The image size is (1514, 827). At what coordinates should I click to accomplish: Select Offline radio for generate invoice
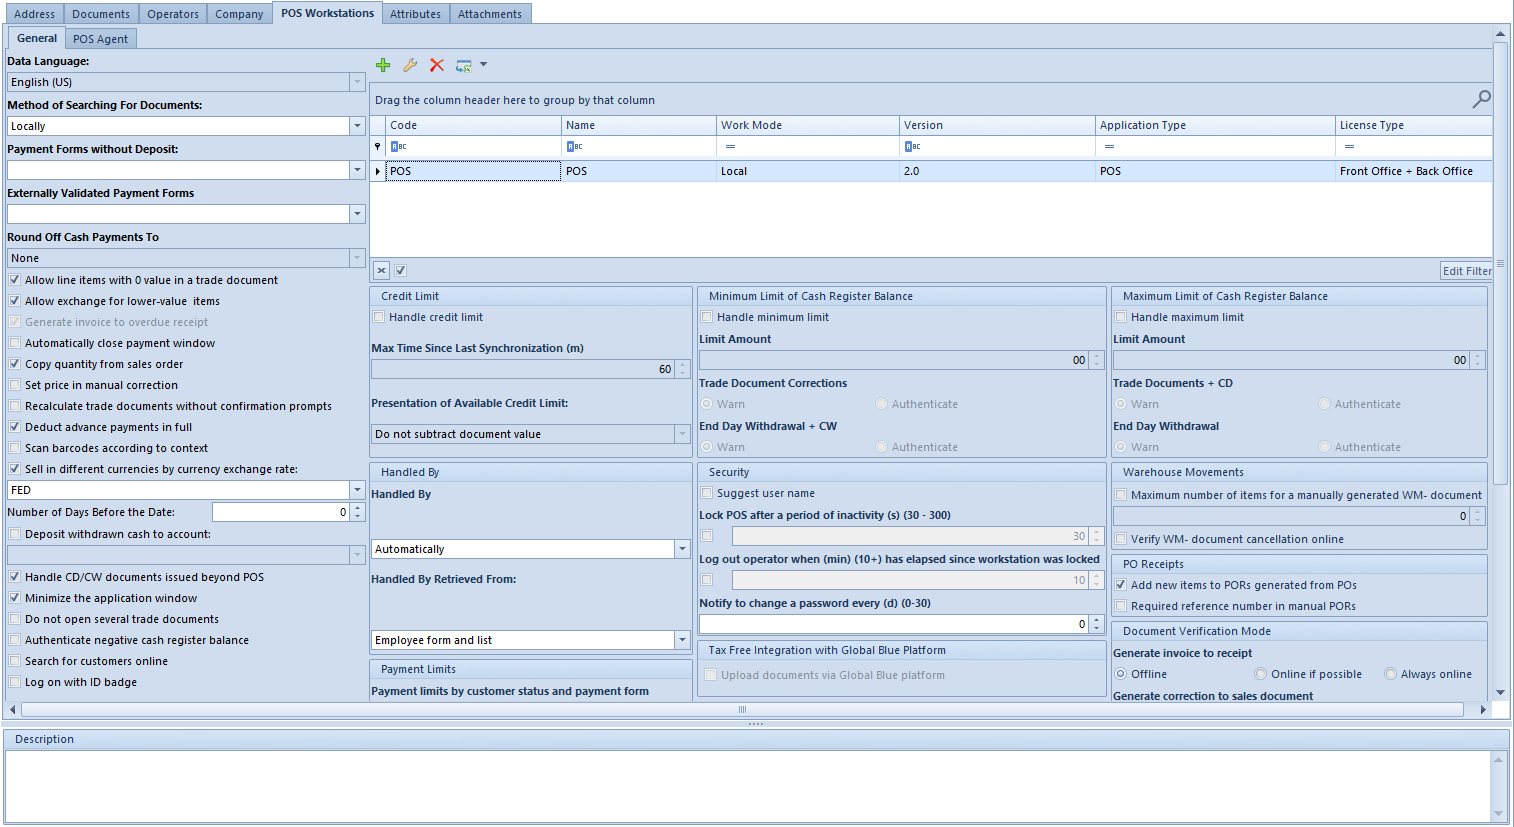(1121, 674)
